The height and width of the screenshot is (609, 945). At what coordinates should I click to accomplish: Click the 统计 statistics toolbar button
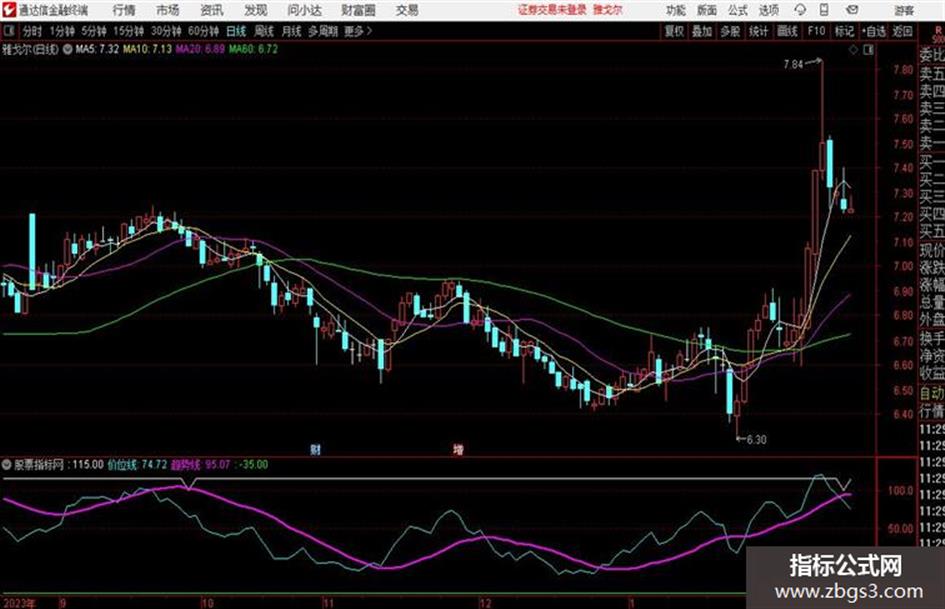pos(758,31)
